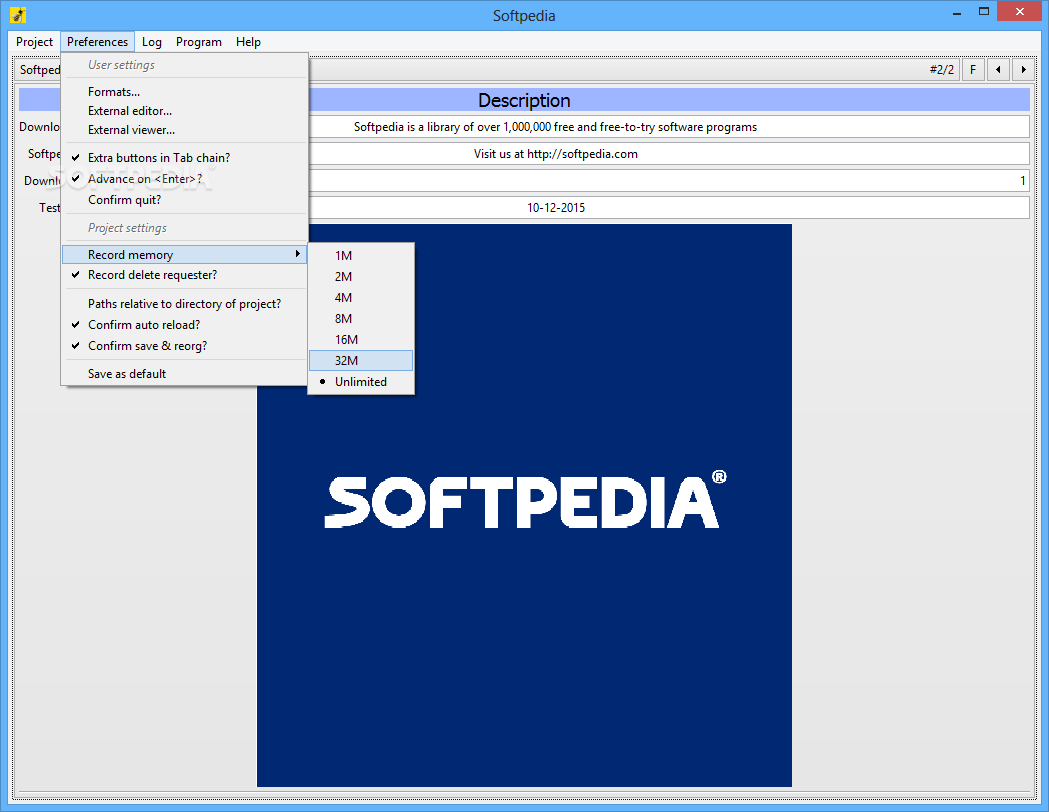Go to previous record with left arrow
This screenshot has width=1049, height=812.
(x=999, y=70)
